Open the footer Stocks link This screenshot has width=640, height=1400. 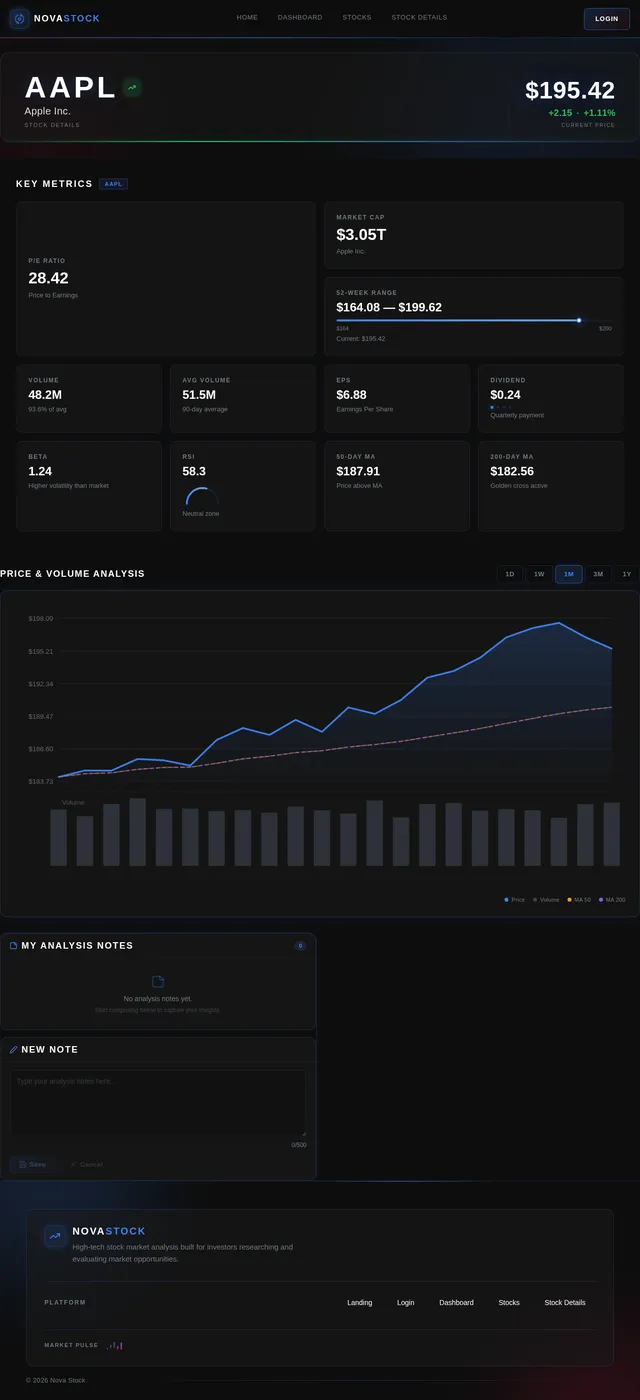pyautogui.click(x=509, y=1303)
